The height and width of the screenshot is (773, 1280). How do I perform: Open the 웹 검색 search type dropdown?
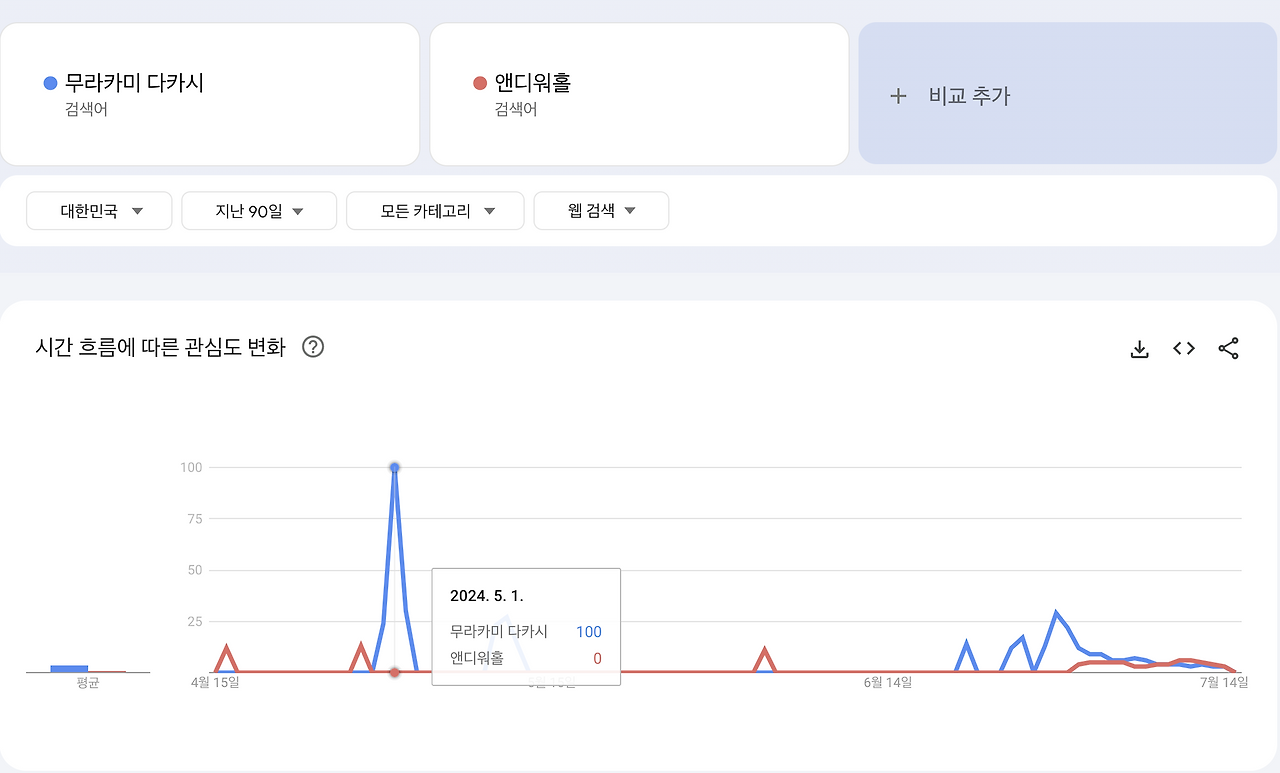600,211
